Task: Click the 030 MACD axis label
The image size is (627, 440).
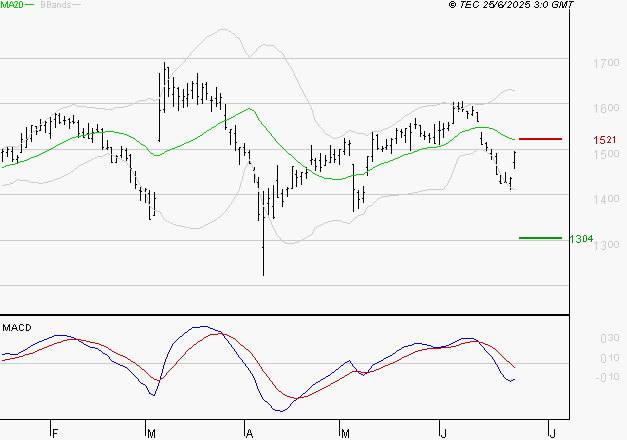Action: pyautogui.click(x=610, y=338)
